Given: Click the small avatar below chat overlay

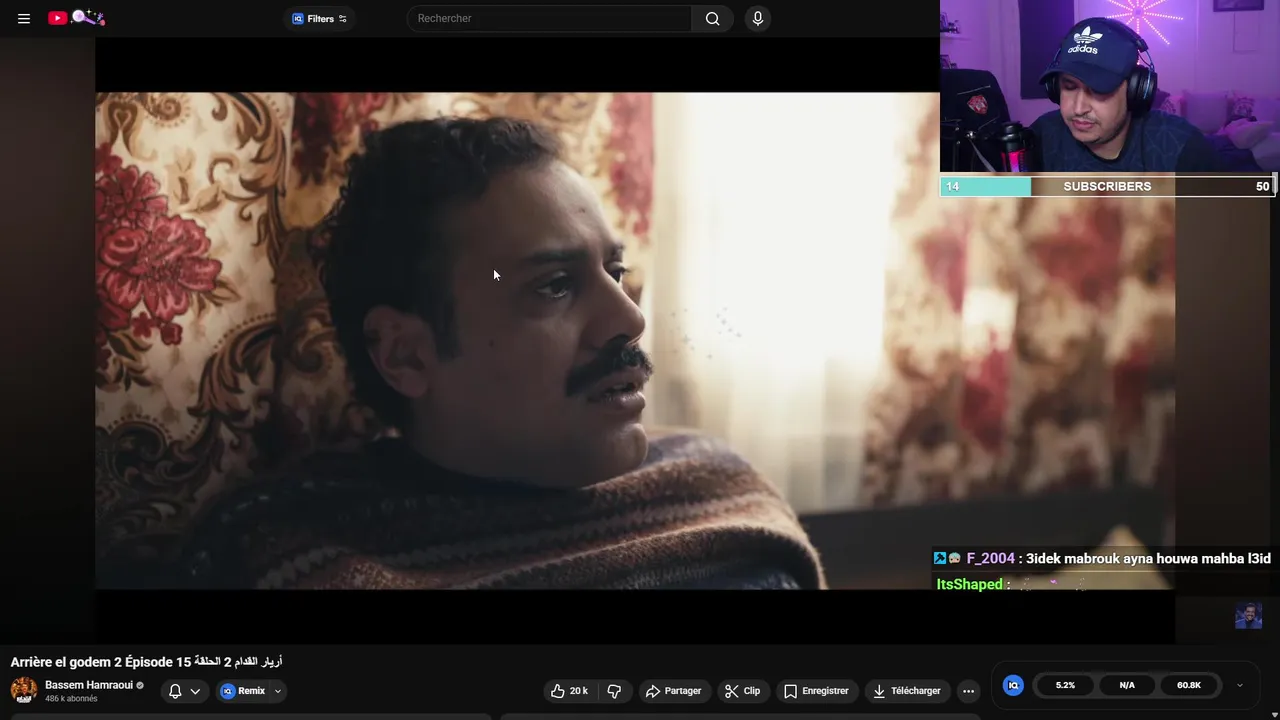Looking at the screenshot, I should [1248, 615].
